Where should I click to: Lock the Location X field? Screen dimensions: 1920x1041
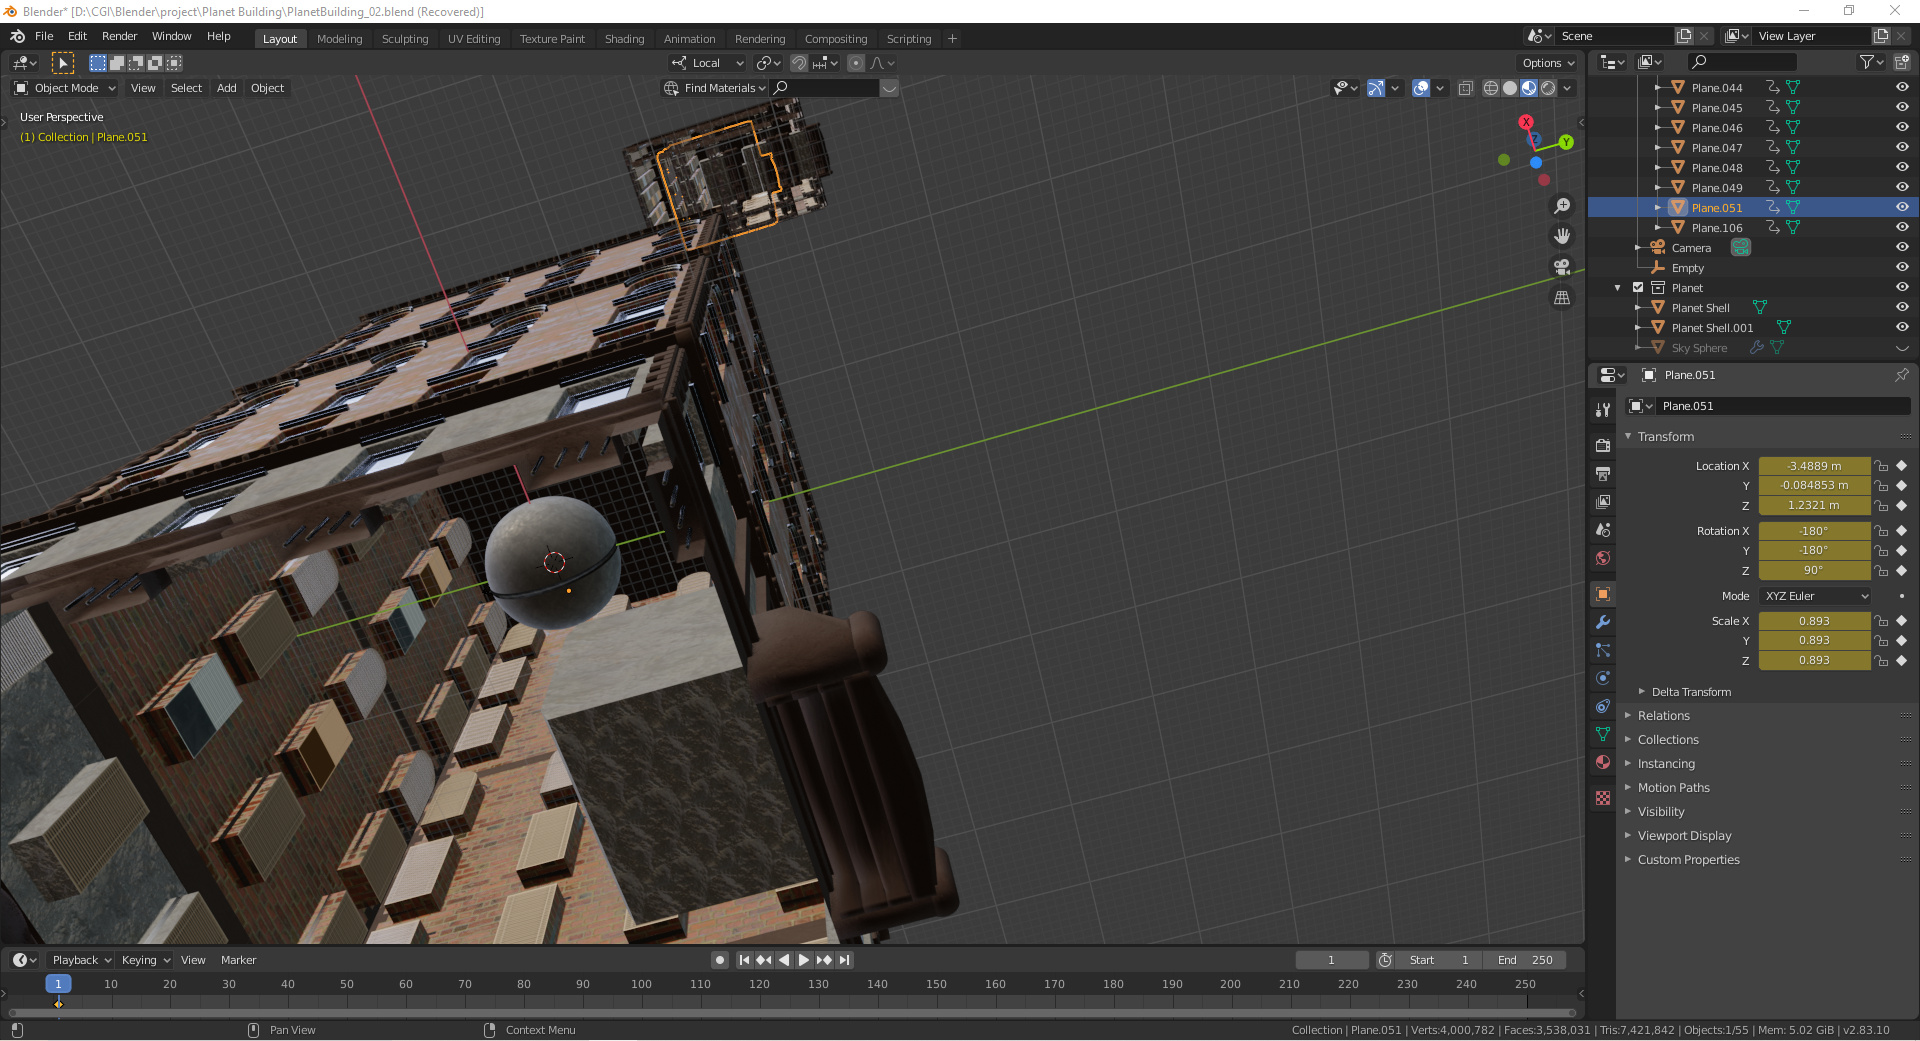pyautogui.click(x=1881, y=466)
